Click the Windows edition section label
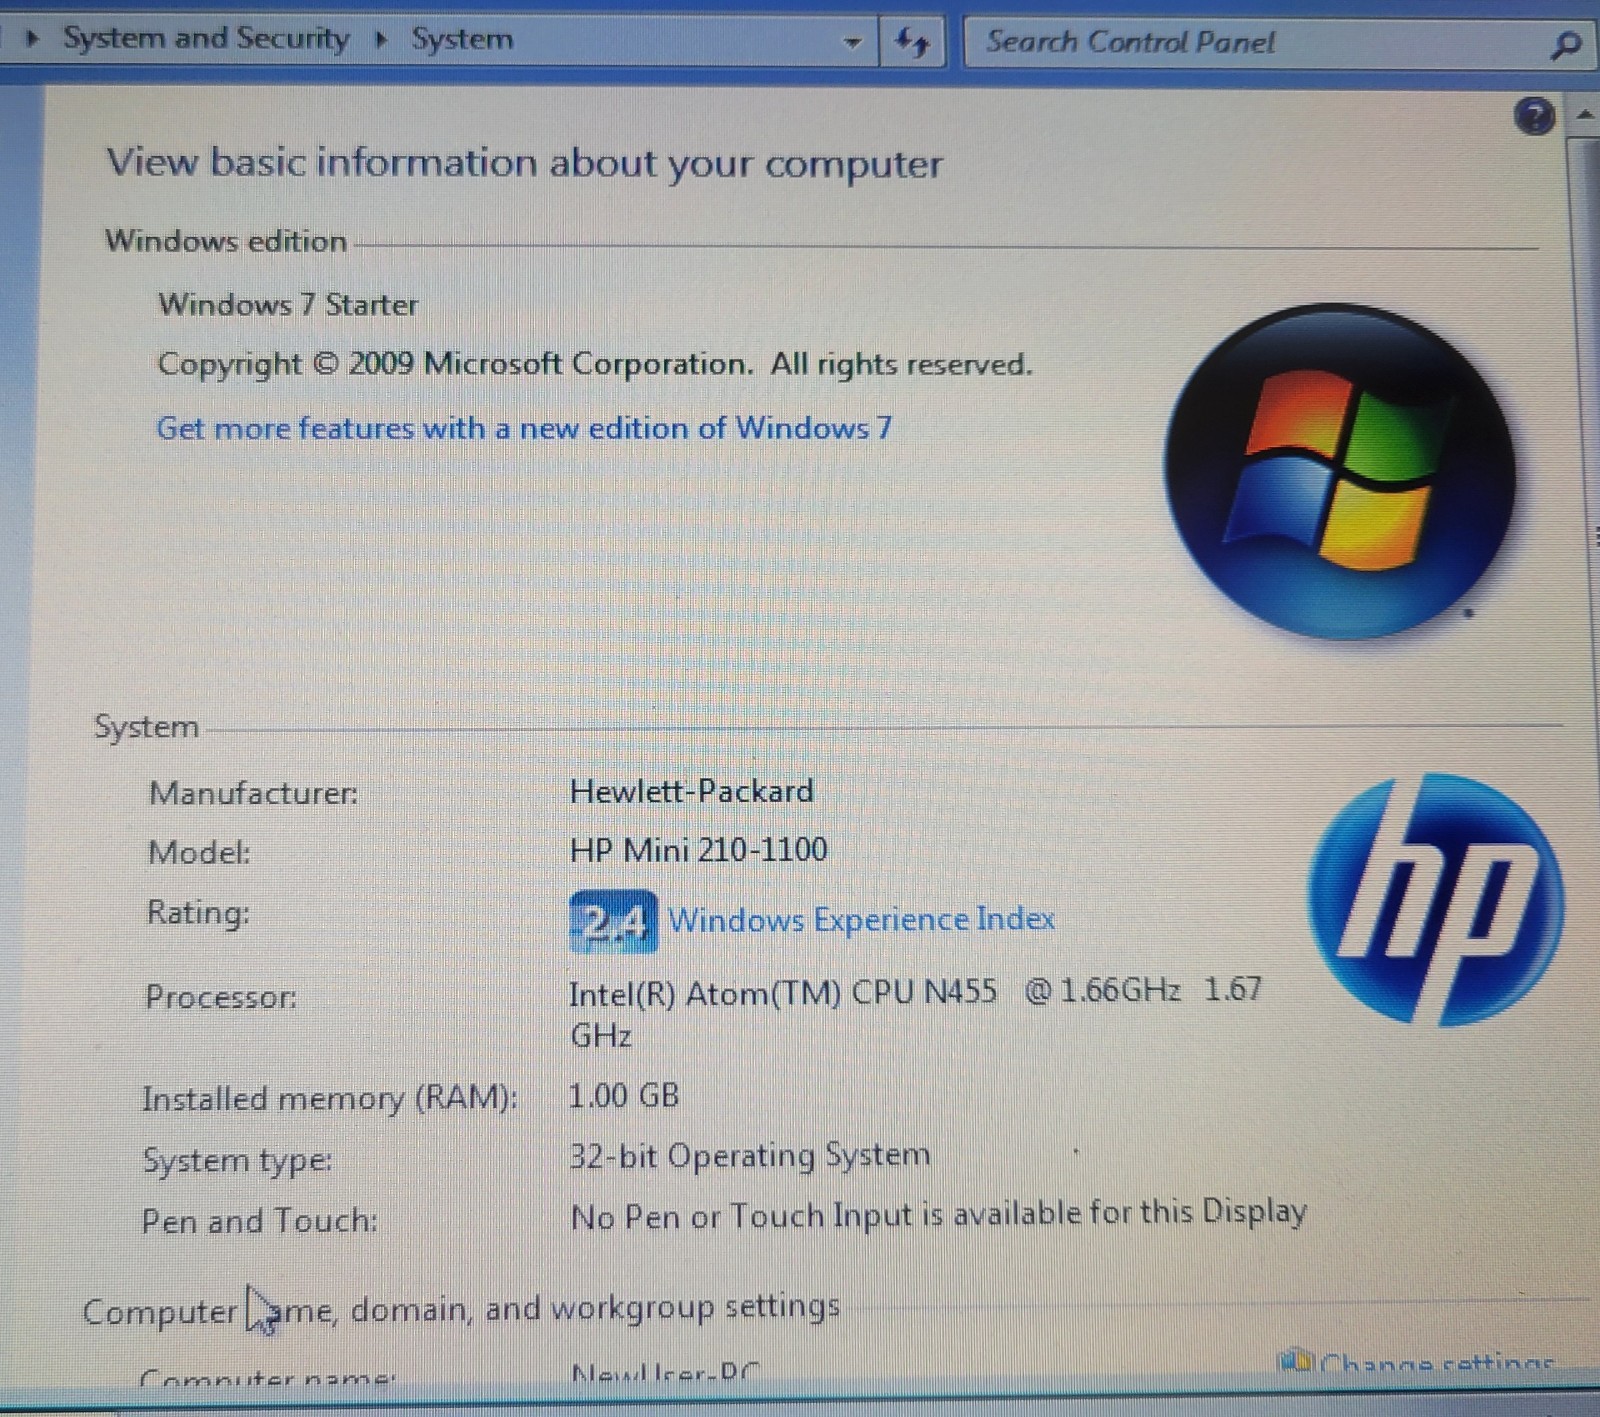 pyautogui.click(x=226, y=241)
